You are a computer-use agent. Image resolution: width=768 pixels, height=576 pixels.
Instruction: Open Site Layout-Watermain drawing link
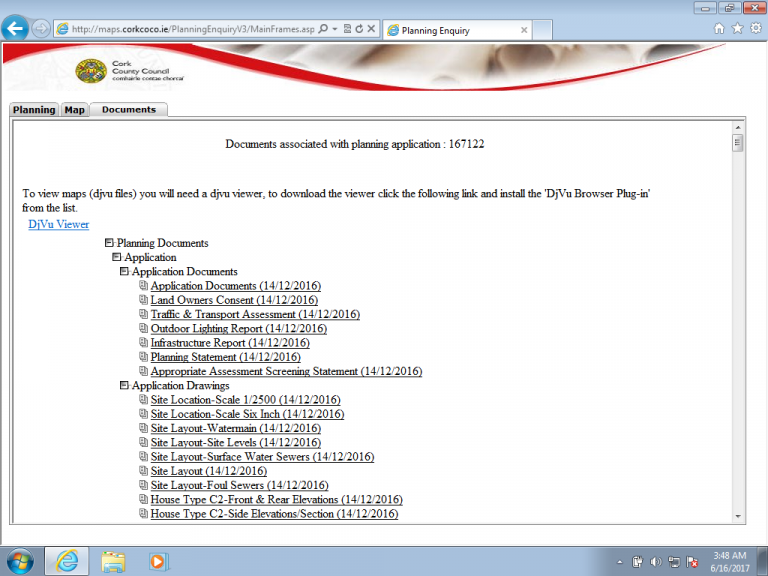pos(236,428)
